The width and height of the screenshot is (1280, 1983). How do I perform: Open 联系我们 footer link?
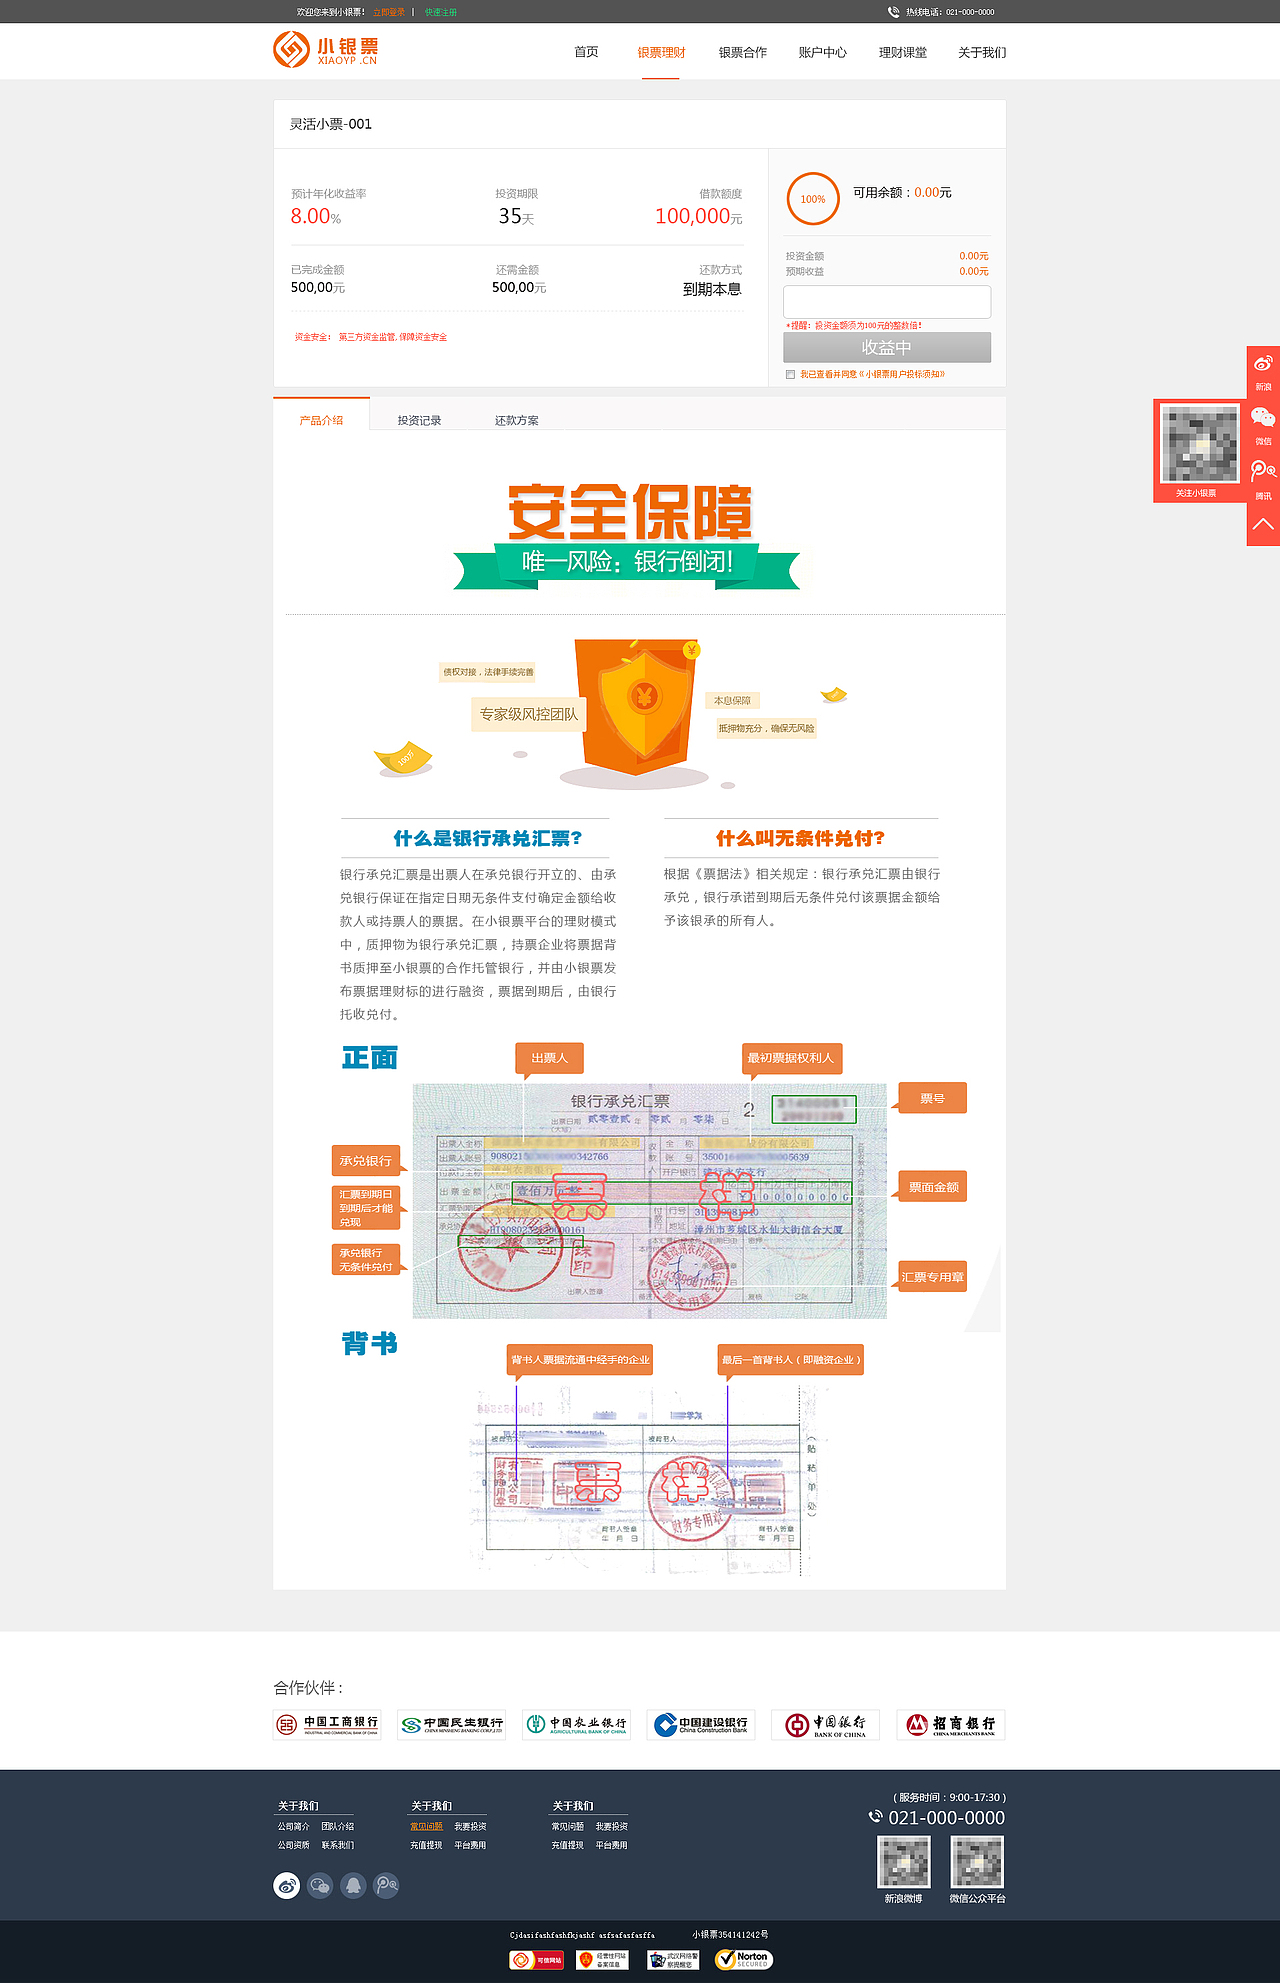[x=338, y=1845]
